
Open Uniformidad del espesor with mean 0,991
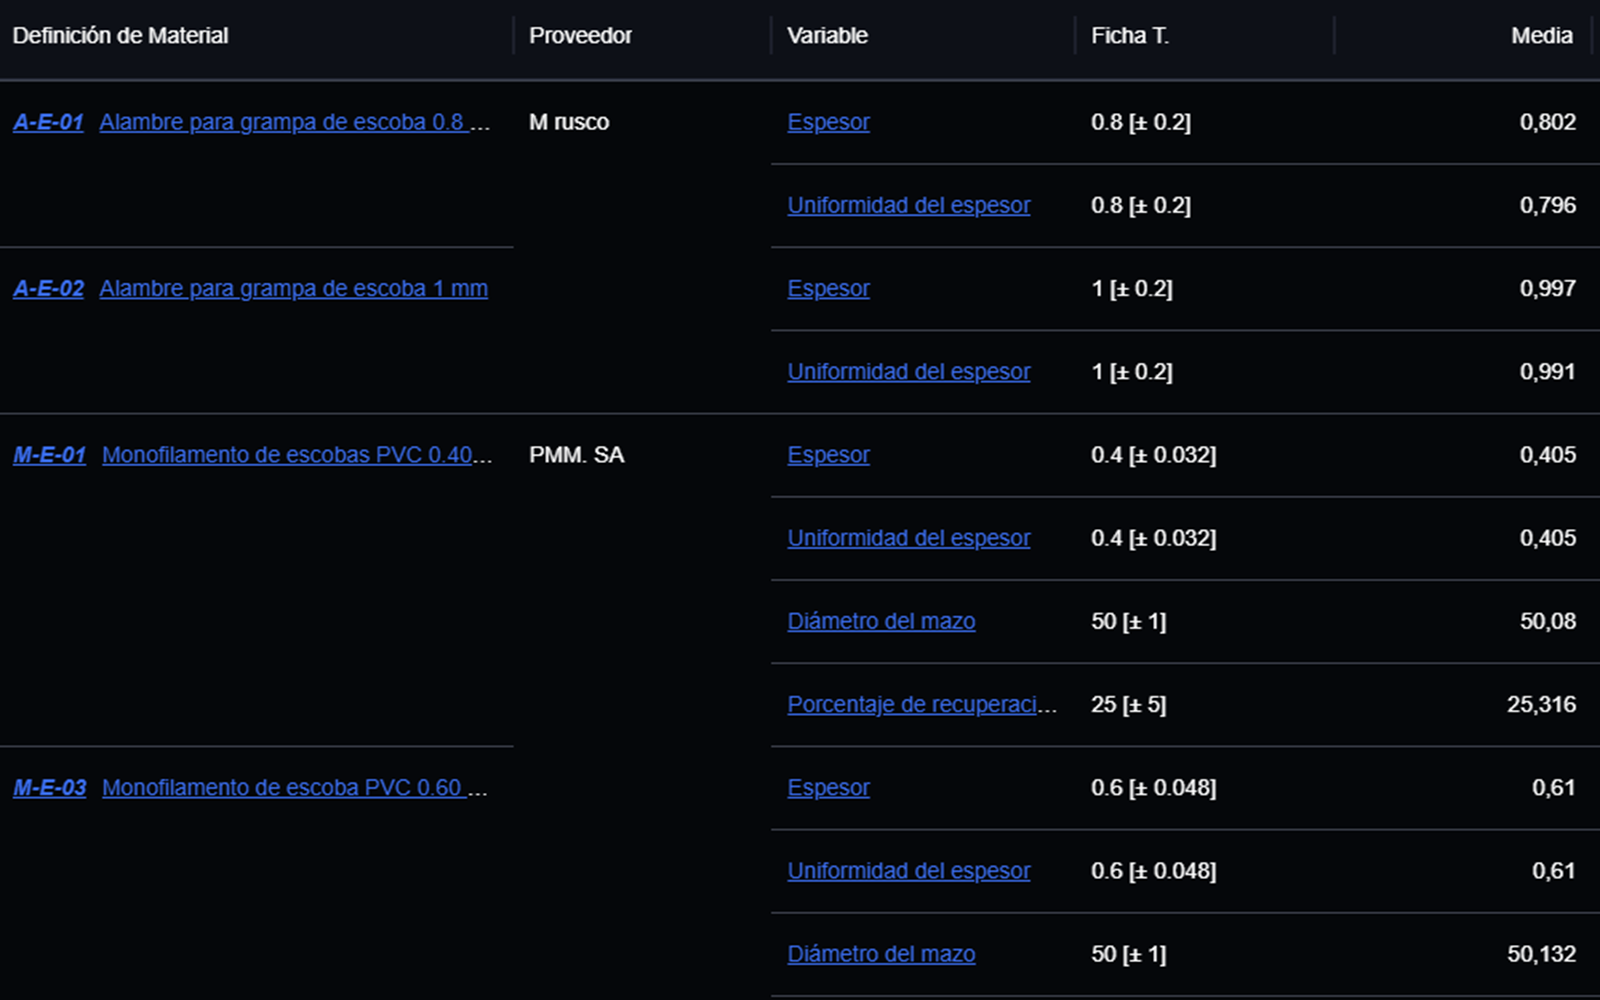pyautogui.click(x=909, y=371)
